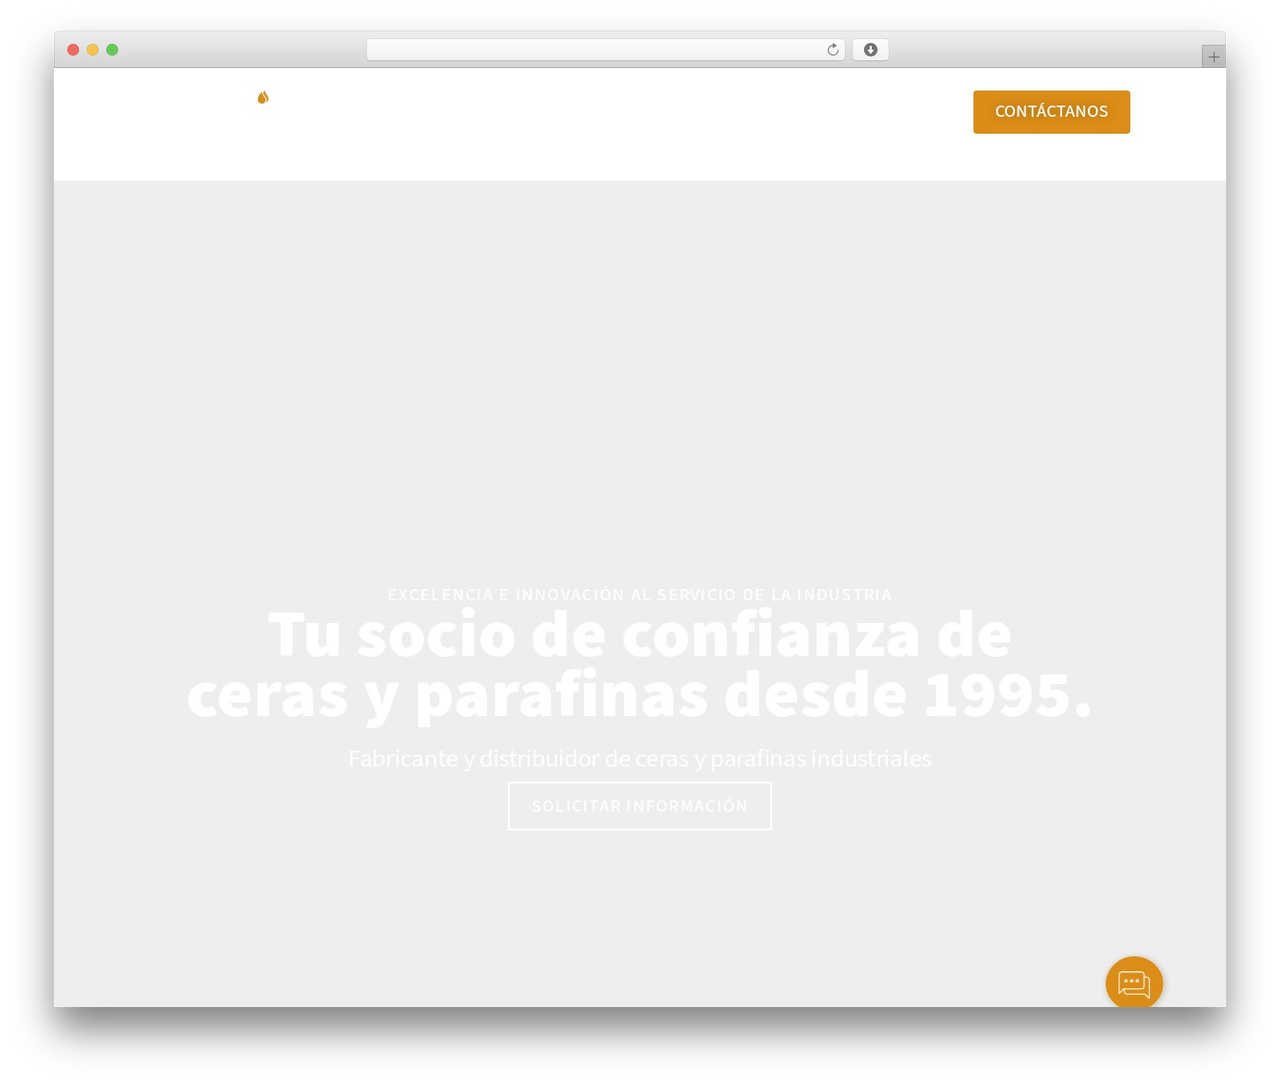Screen dimensions: 1280x1084
Task: Open the browser downloads arrow icon
Action: tap(870, 50)
